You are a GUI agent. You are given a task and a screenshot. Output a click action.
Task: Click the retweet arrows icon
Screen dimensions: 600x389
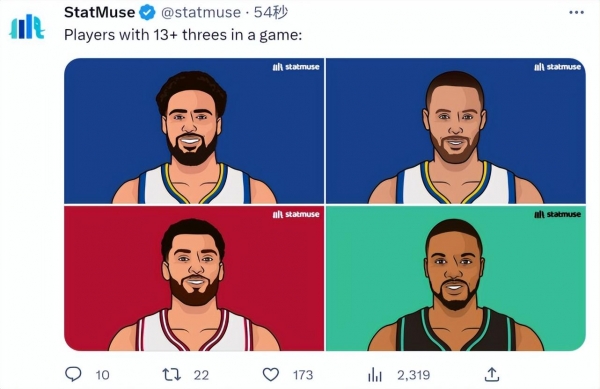(x=171, y=374)
